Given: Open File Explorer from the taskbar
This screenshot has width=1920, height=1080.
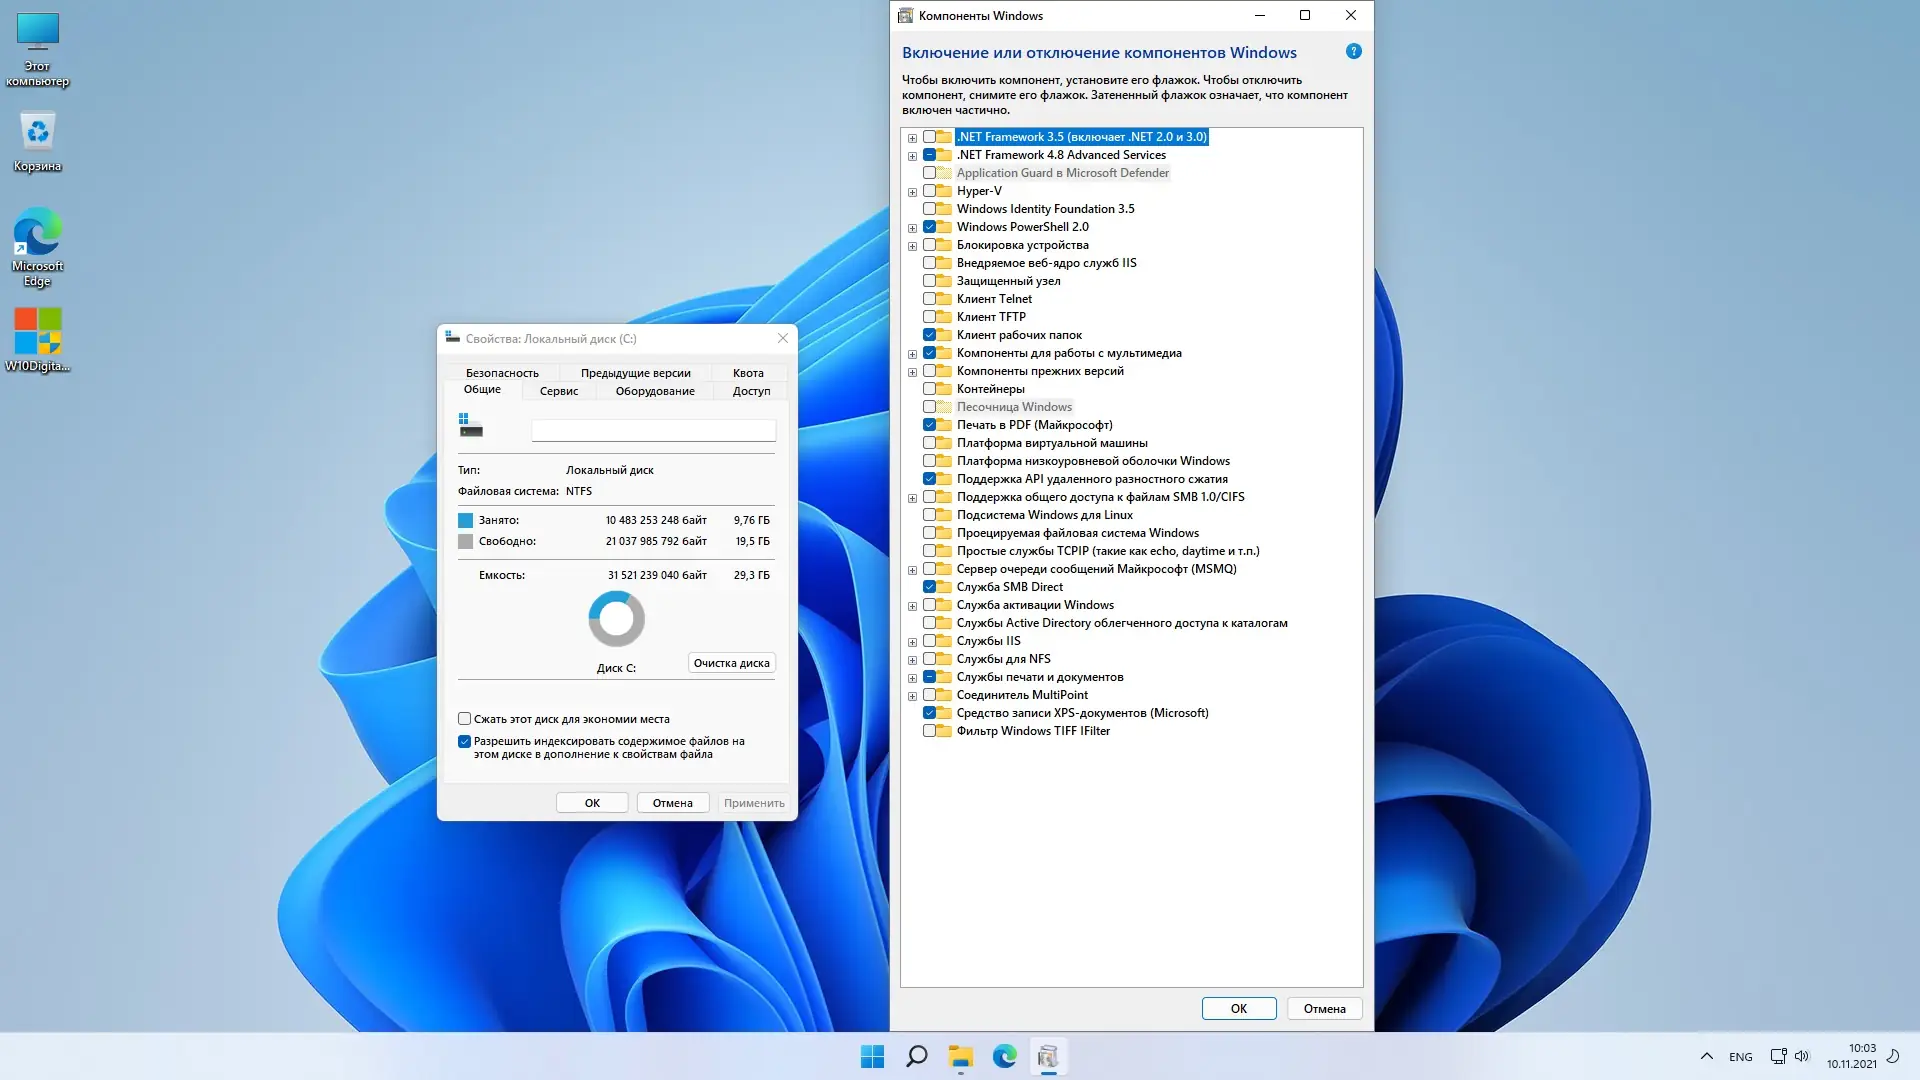Looking at the screenshot, I should tap(960, 1056).
